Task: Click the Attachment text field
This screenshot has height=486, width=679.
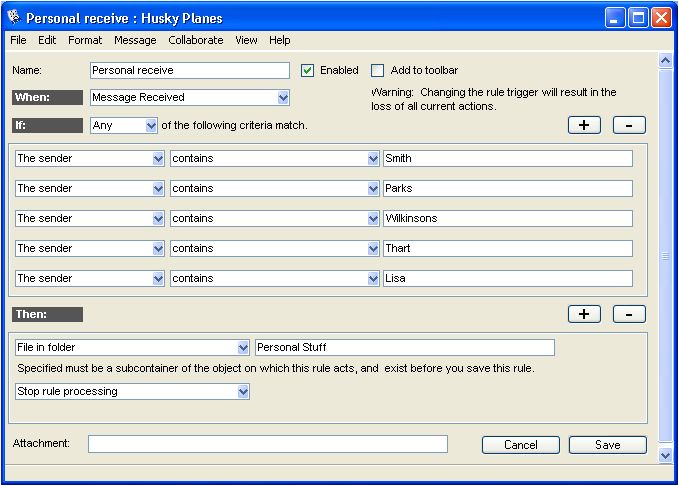Action: coord(267,444)
